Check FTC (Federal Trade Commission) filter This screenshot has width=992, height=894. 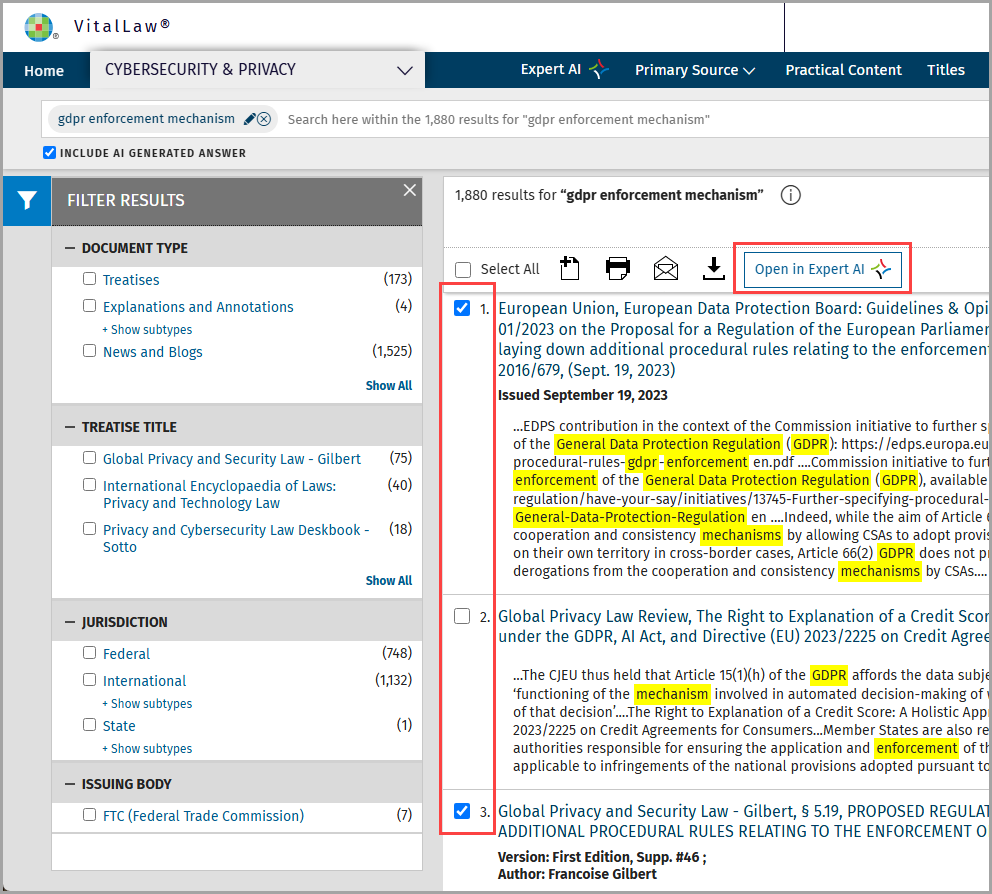tap(90, 815)
